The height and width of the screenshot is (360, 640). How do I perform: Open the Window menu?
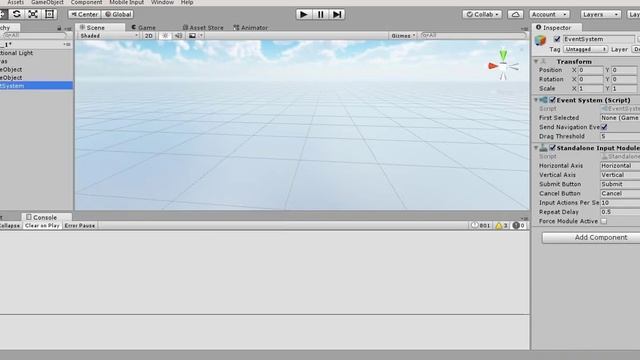click(162, 2)
